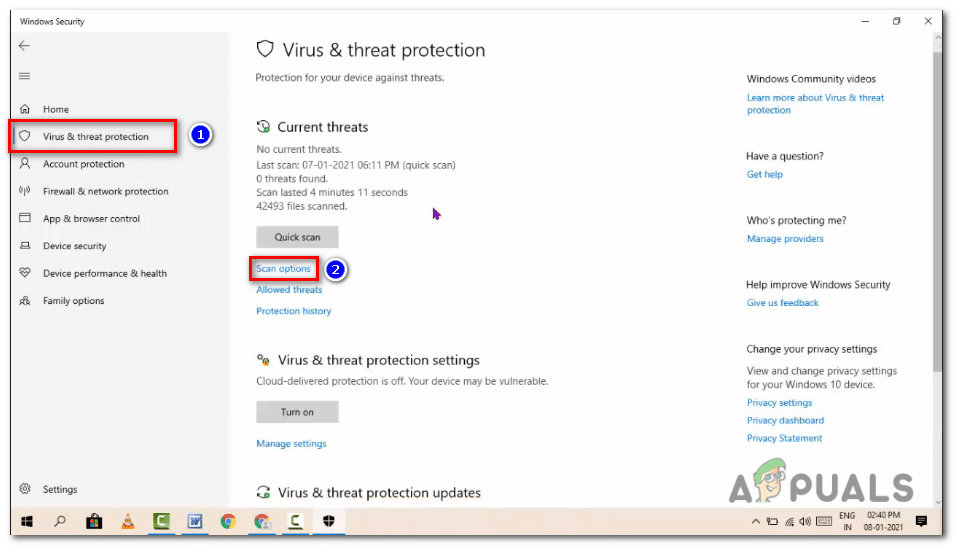
Task: Click the Family options people icon
Action: pos(25,301)
